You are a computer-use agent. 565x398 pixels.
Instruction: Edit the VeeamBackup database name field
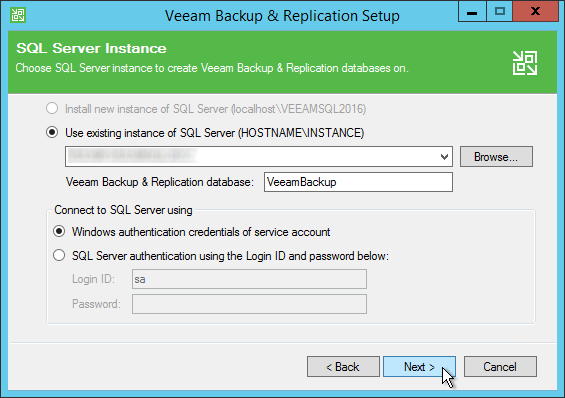coord(358,182)
